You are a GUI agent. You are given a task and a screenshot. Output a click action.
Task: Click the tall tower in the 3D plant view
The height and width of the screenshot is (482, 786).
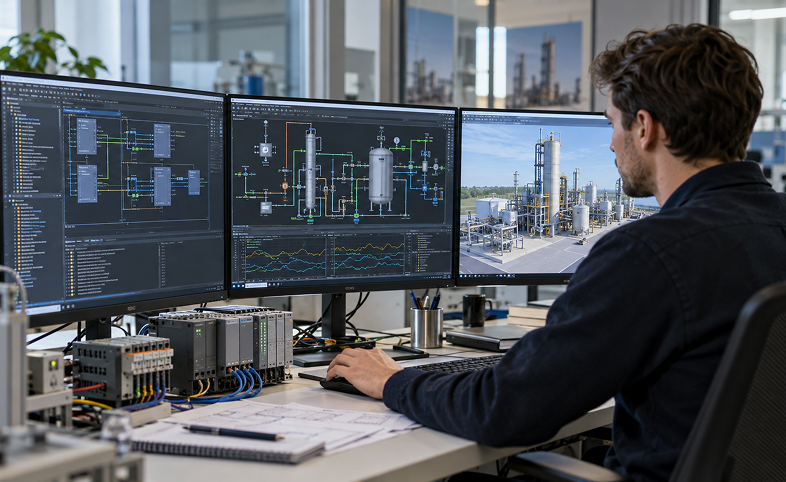pyautogui.click(x=552, y=188)
